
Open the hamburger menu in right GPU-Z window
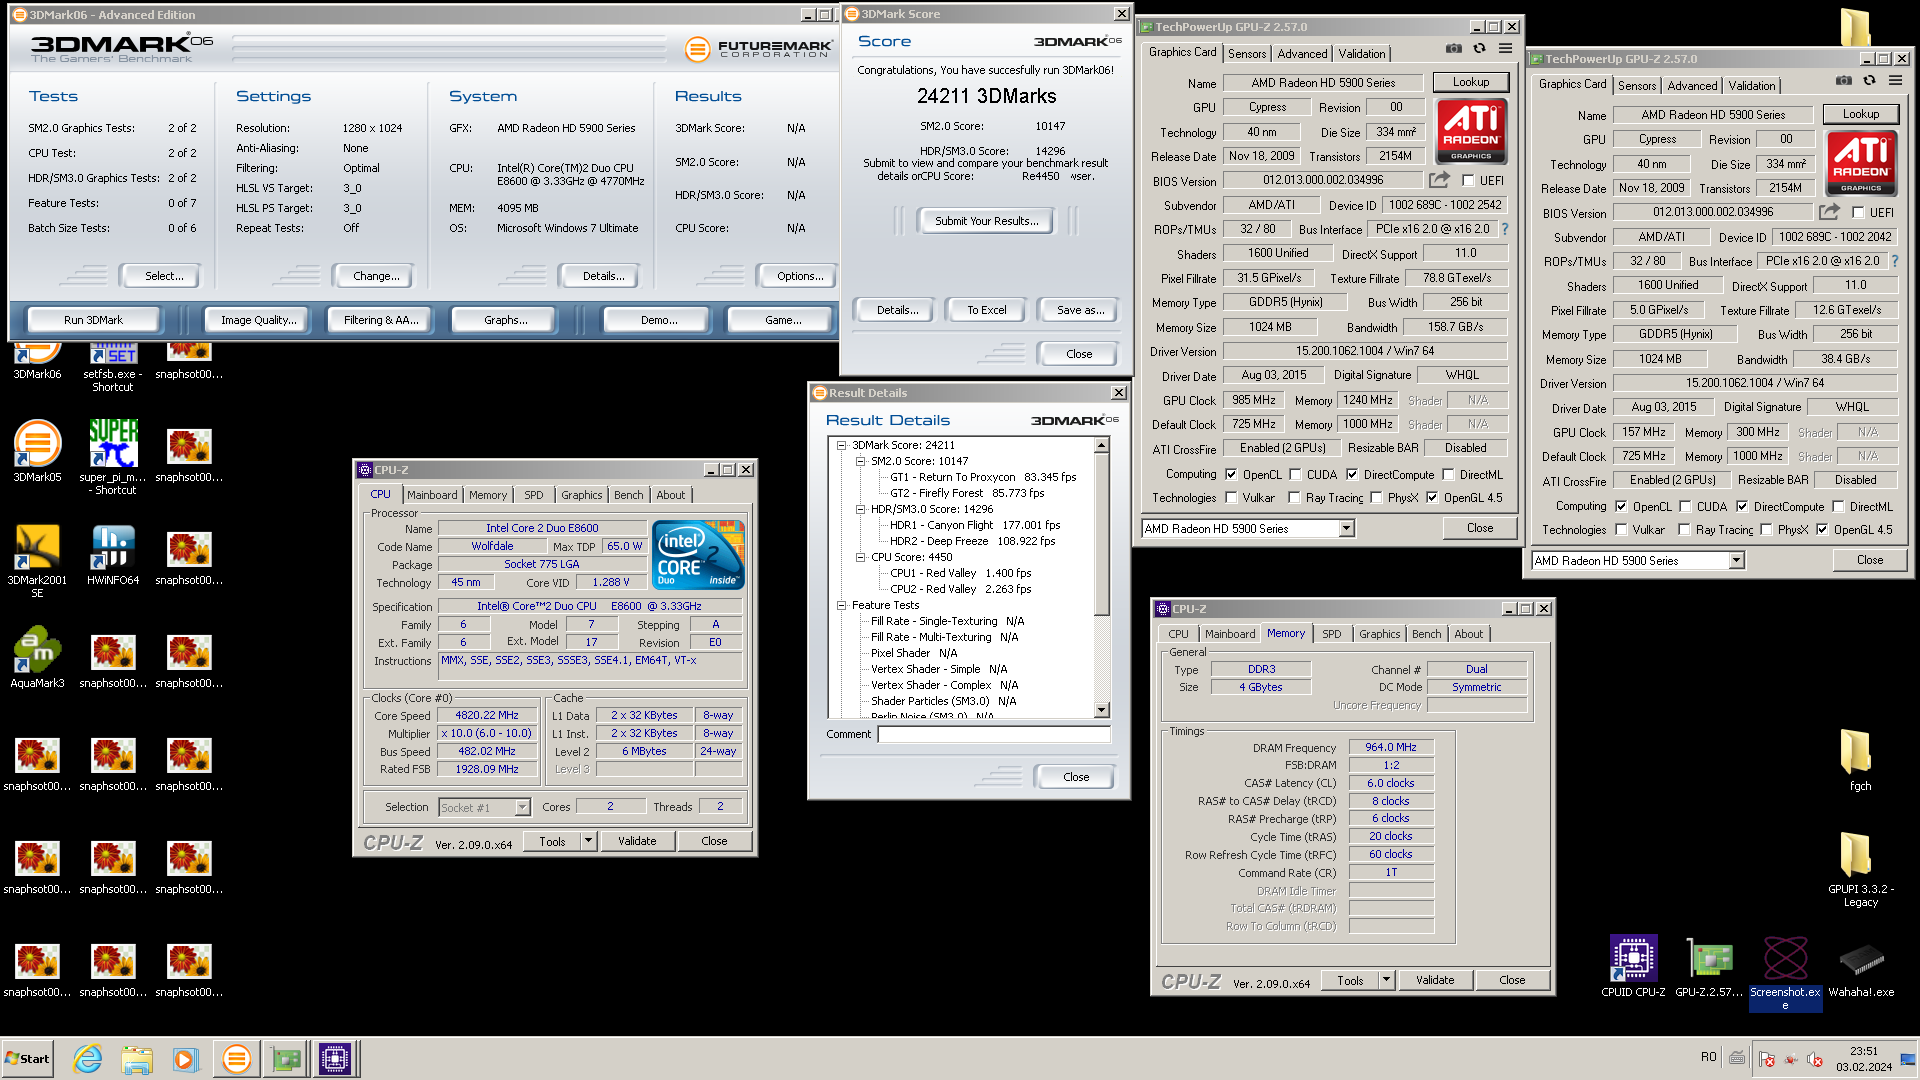point(1895,81)
